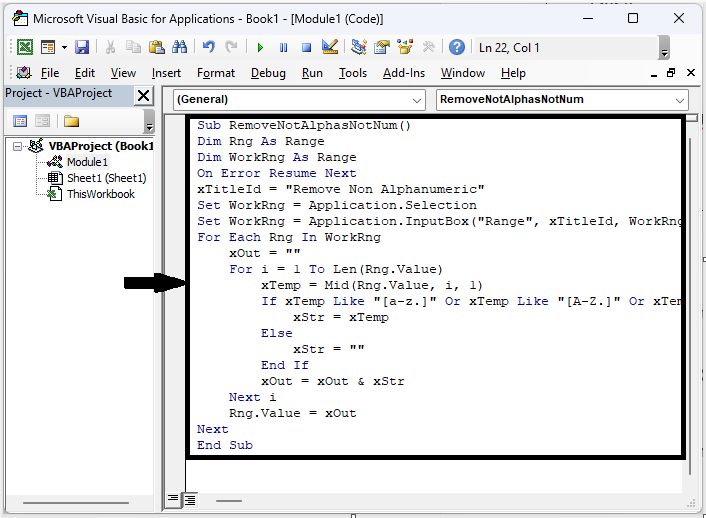Select VBAProject (Book1) in project tree
Viewport: 706px width, 518px height.
click(101, 146)
